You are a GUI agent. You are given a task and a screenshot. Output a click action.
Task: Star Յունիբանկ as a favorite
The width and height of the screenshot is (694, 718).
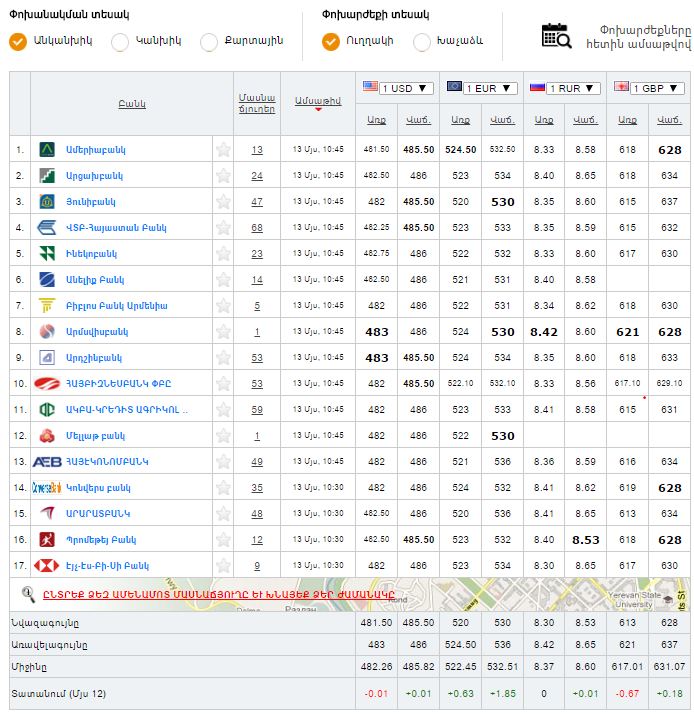point(223,201)
